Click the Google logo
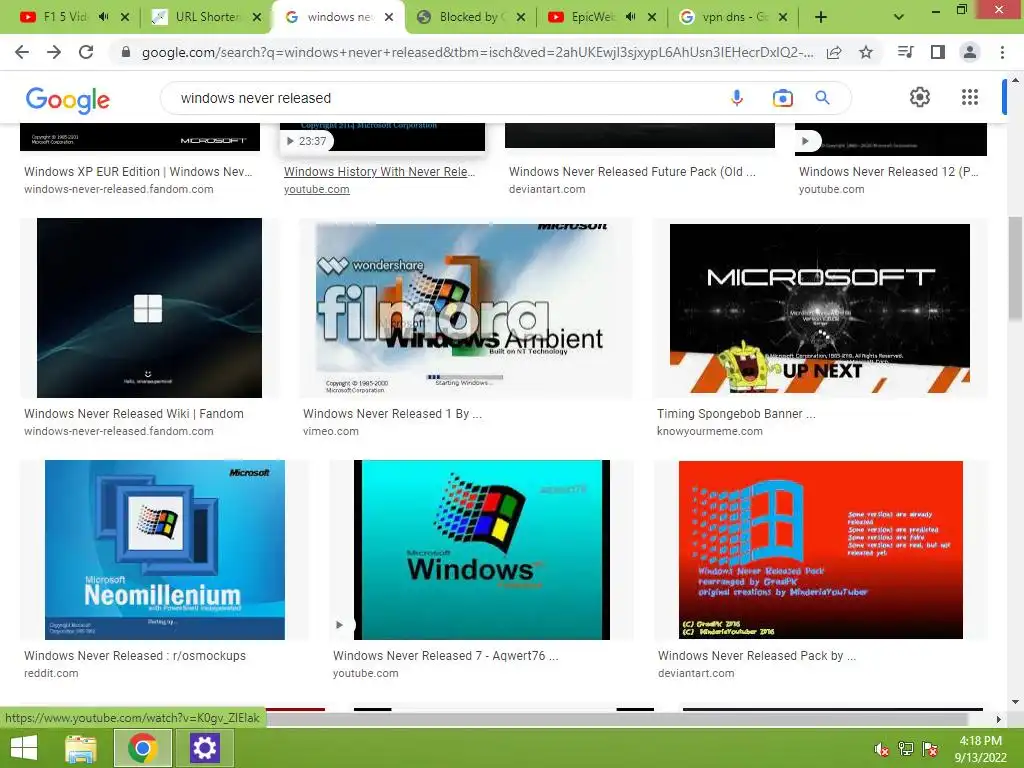The height and width of the screenshot is (768, 1024). point(68,100)
